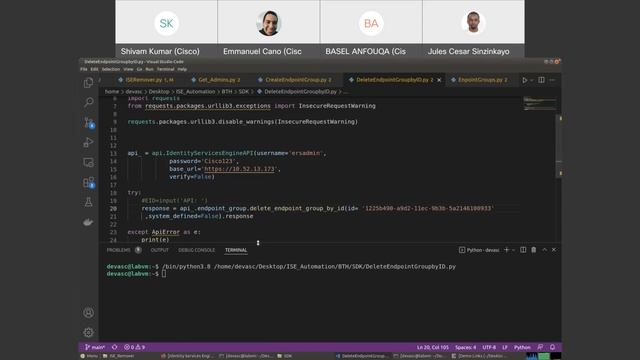
Task: Change indentation via 'Spaces: 4'
Action: [465, 347]
